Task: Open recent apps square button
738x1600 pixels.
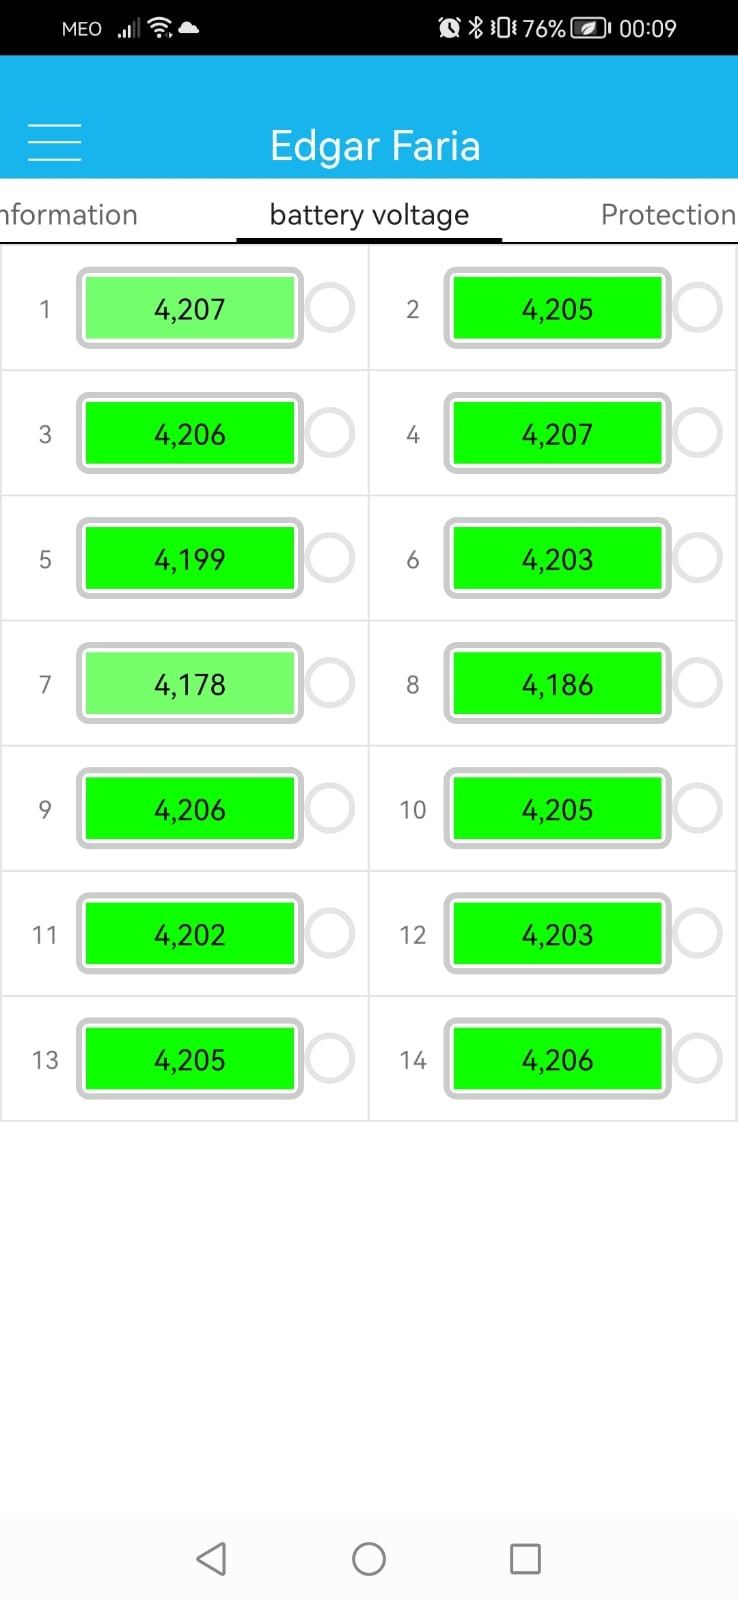Action: click(x=525, y=1558)
